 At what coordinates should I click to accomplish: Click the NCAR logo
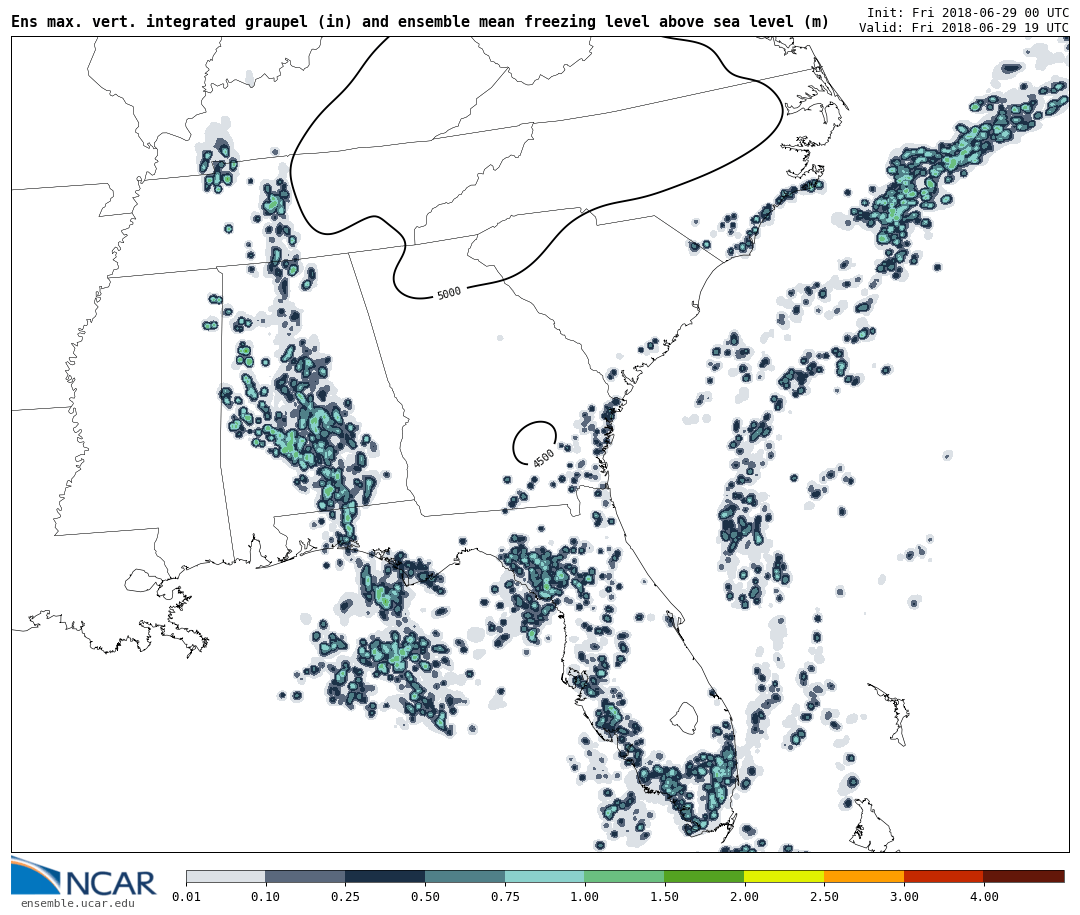point(84,879)
